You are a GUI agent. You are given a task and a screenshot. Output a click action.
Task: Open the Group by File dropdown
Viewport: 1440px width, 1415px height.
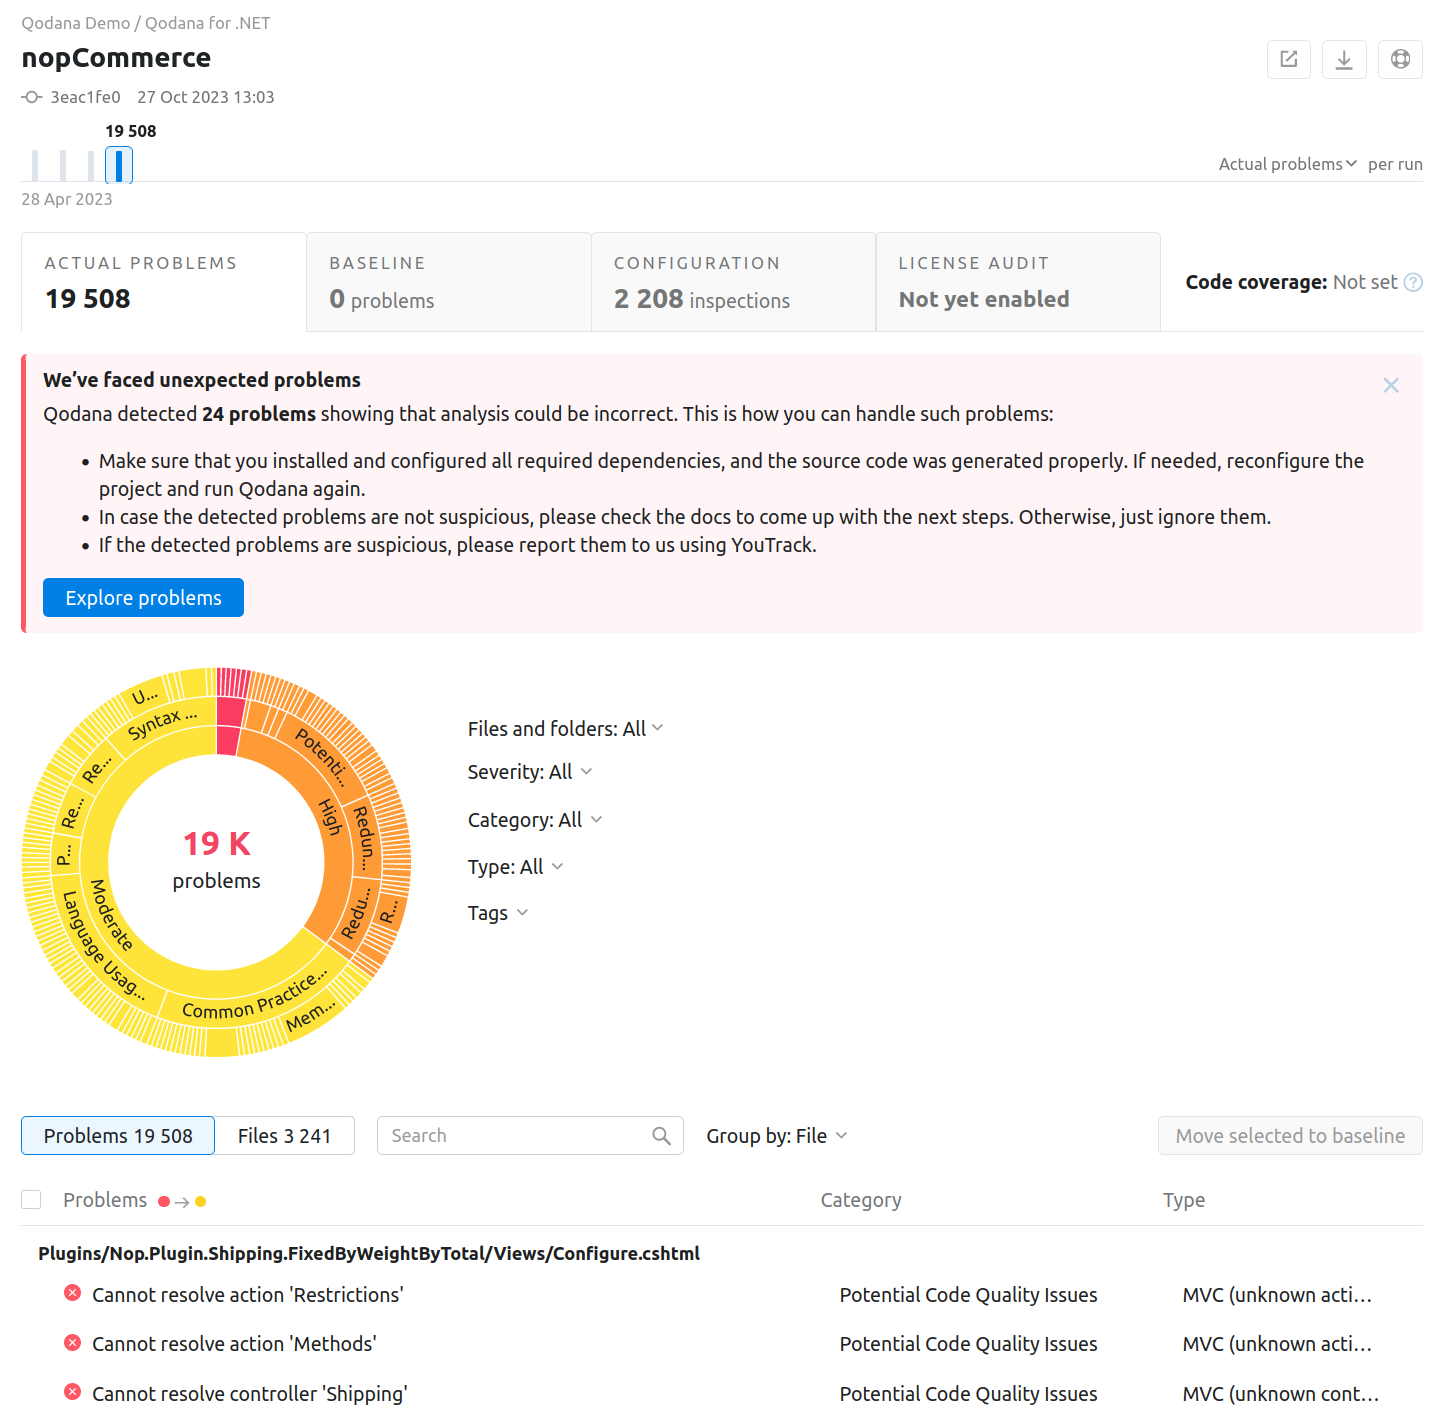[776, 1135]
